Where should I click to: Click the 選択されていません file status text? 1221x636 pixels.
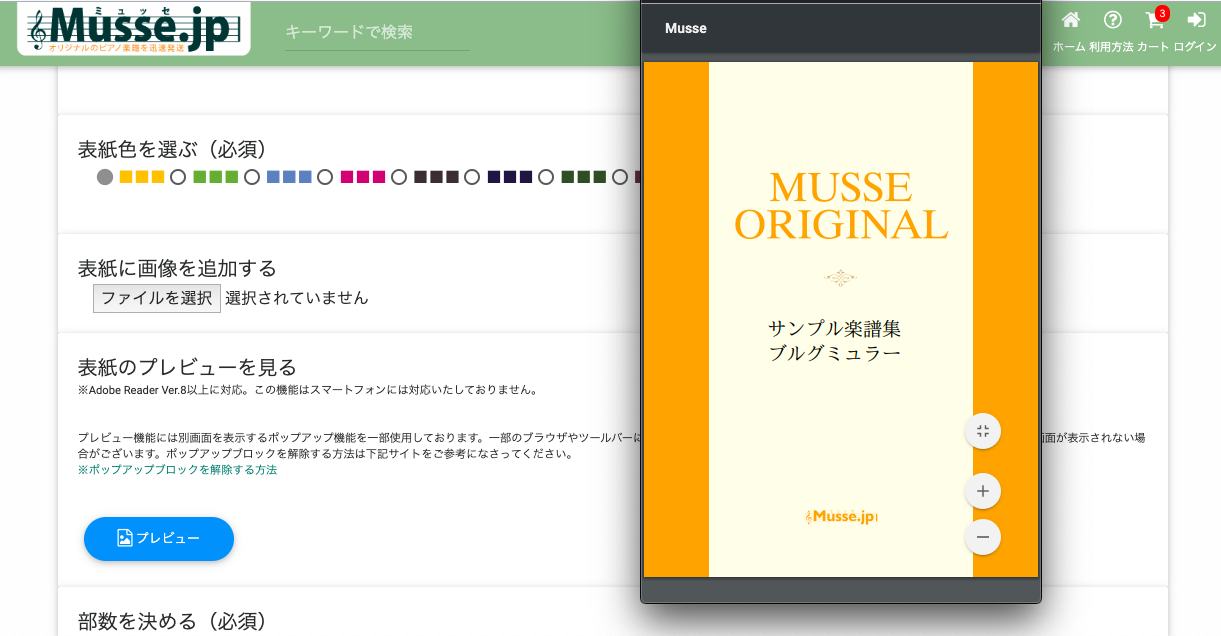[297, 298]
